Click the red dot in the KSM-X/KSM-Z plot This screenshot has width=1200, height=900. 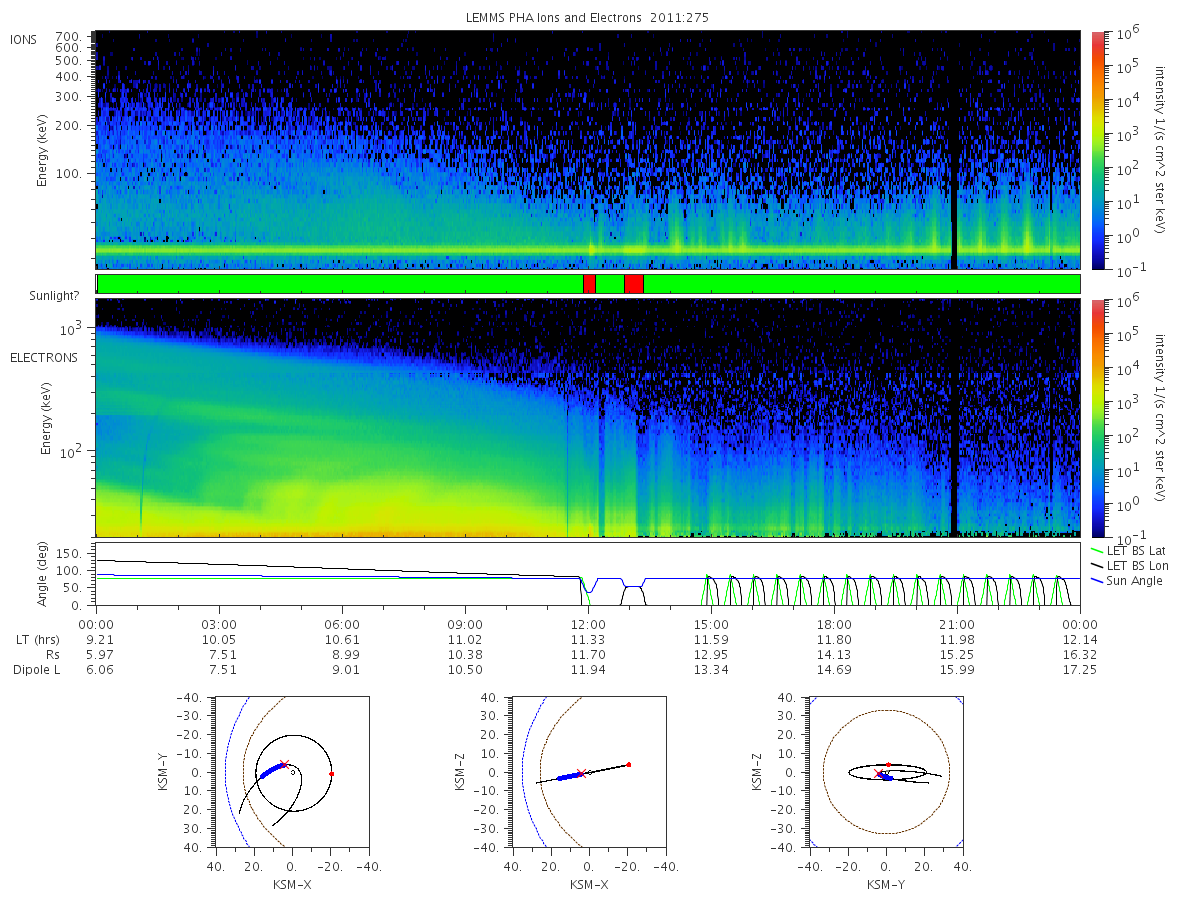tap(629, 764)
